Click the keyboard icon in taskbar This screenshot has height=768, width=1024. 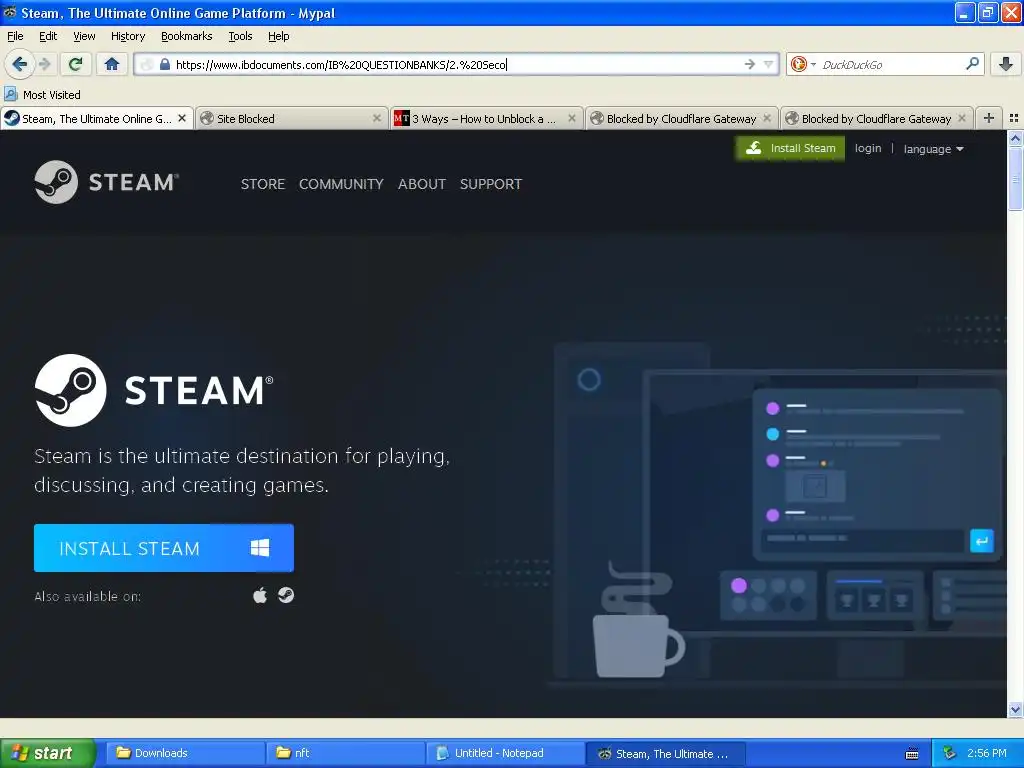[912, 754]
